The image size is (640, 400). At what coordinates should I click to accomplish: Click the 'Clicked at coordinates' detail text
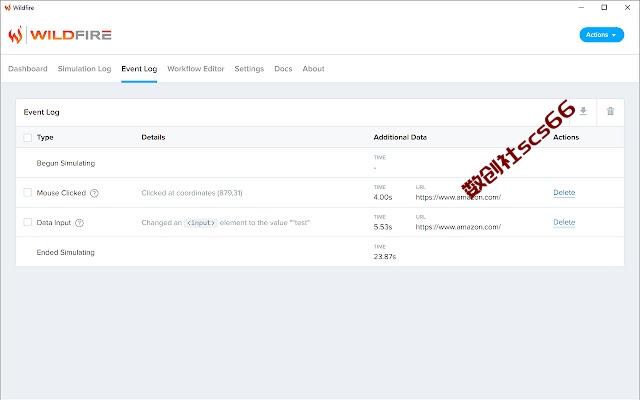click(x=192, y=193)
